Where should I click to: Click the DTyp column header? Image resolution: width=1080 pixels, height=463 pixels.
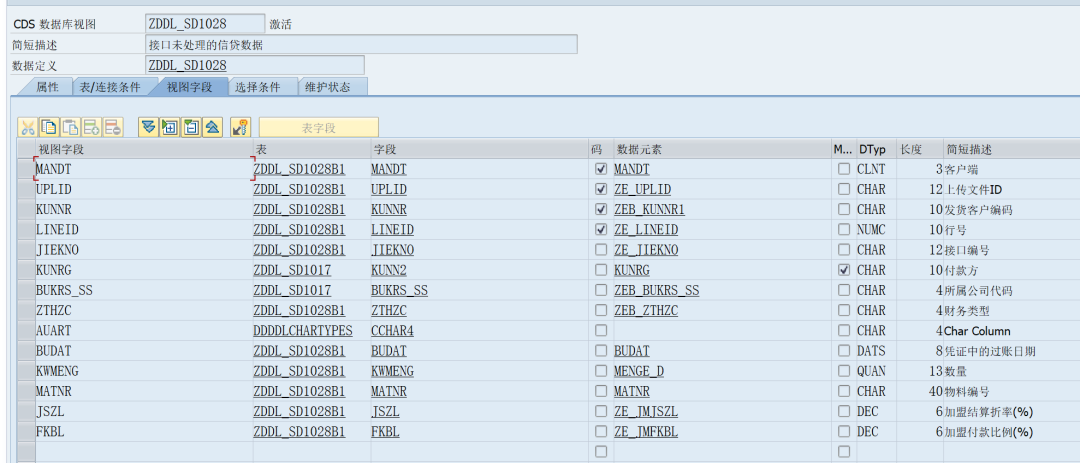pos(875,149)
